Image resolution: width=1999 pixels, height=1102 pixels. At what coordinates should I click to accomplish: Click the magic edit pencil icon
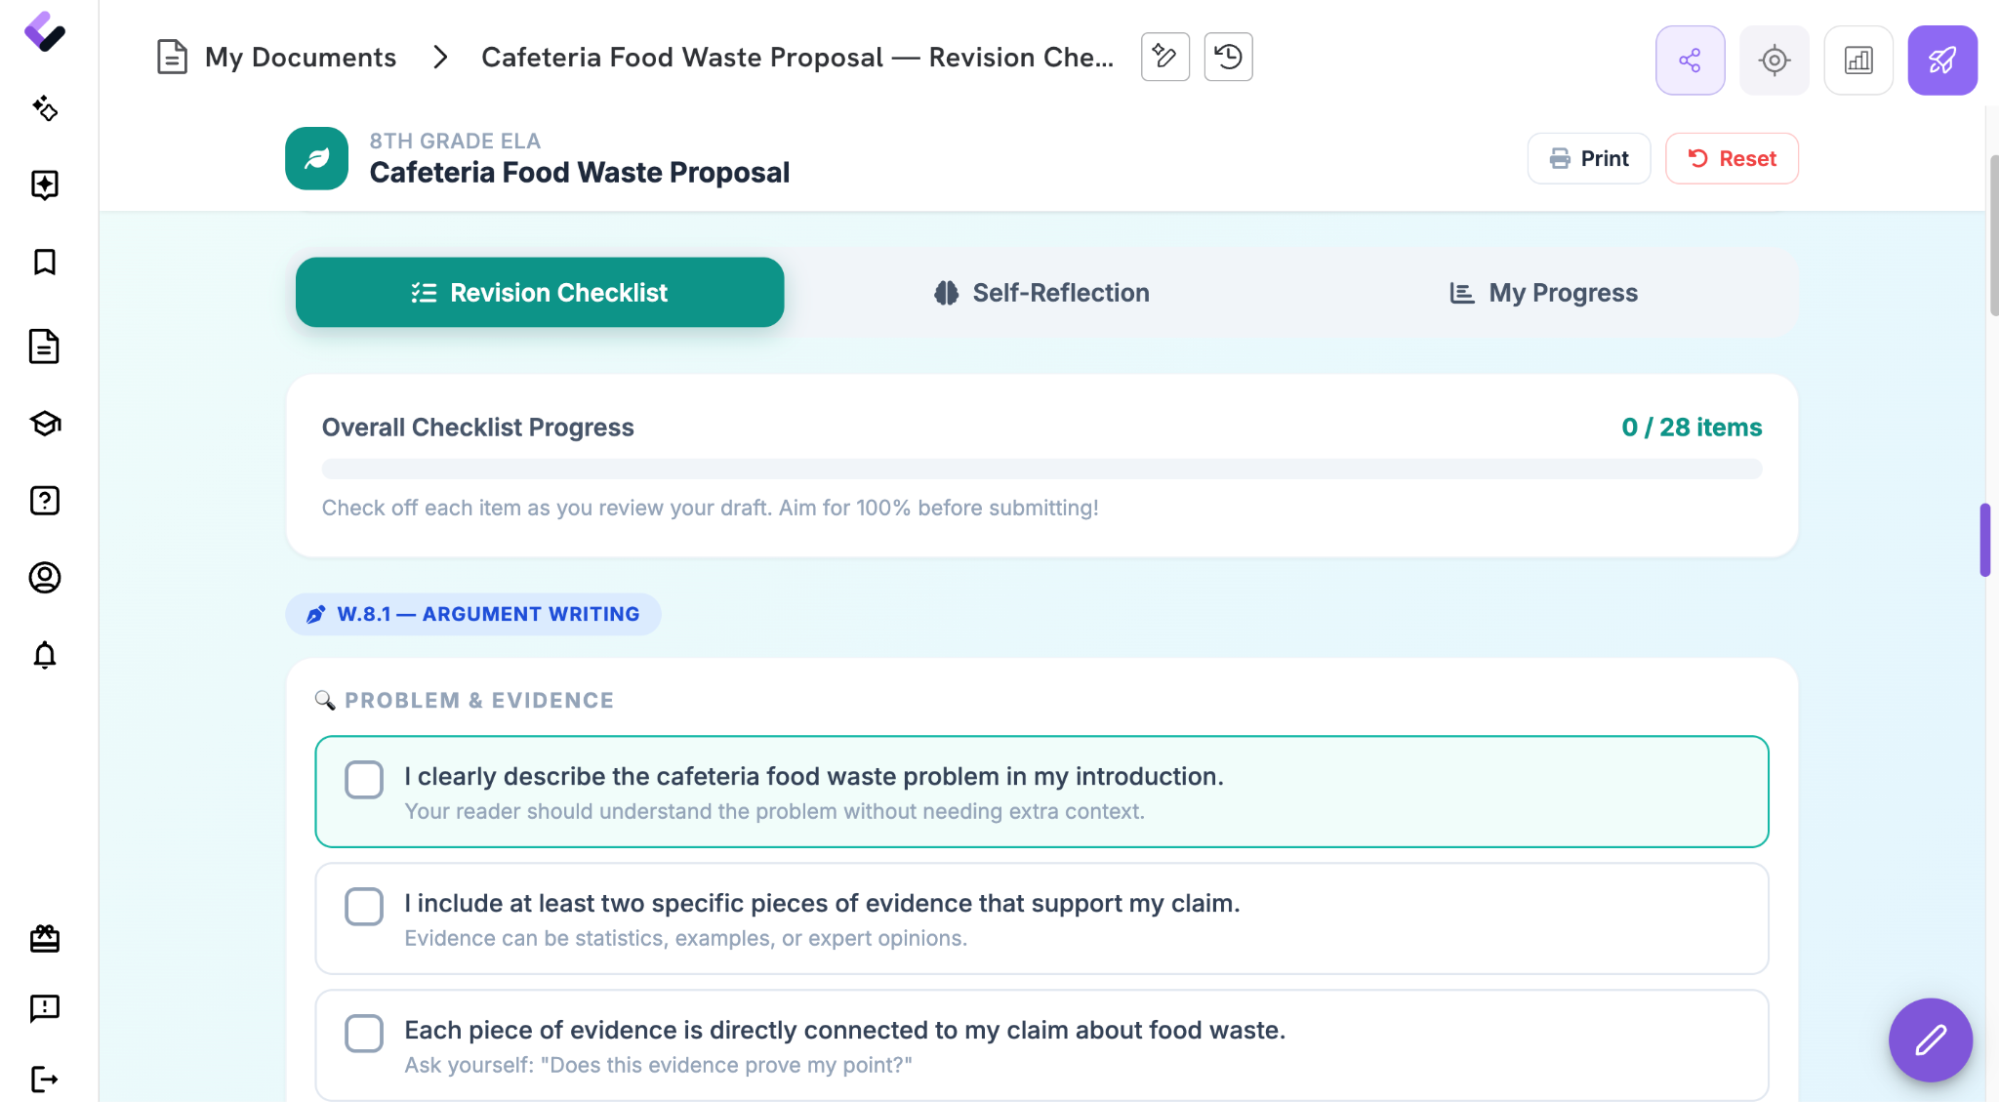pyautogui.click(x=1164, y=57)
